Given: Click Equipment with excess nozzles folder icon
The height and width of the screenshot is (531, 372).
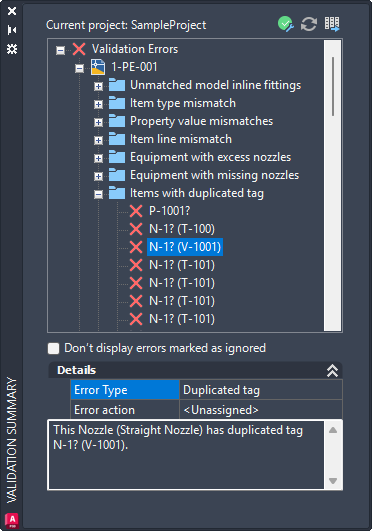Looking at the screenshot, I should [x=117, y=157].
